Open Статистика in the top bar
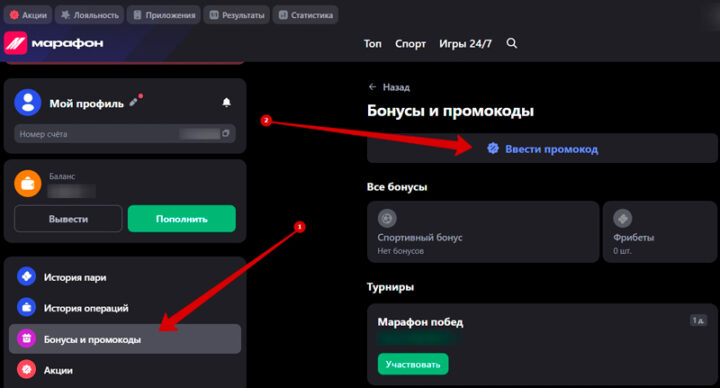The width and height of the screenshot is (720, 388). coord(305,15)
